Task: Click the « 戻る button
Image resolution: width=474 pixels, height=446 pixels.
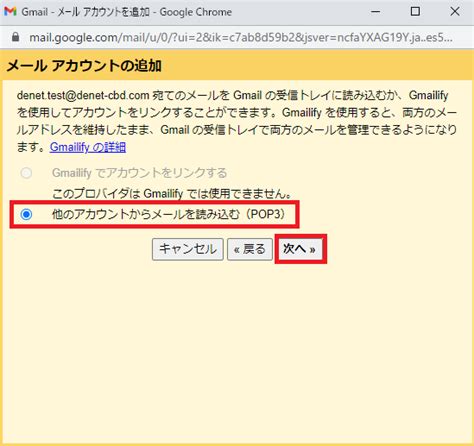Action: click(x=250, y=249)
